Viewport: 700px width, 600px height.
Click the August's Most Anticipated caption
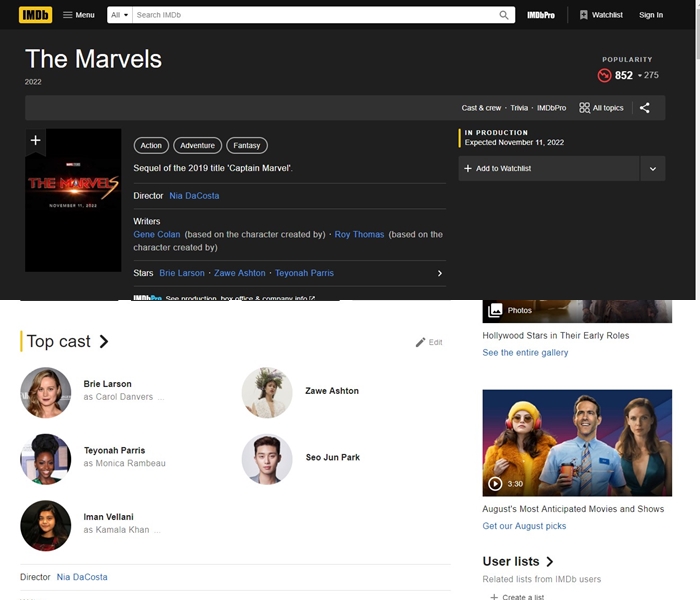pyautogui.click(x=573, y=509)
